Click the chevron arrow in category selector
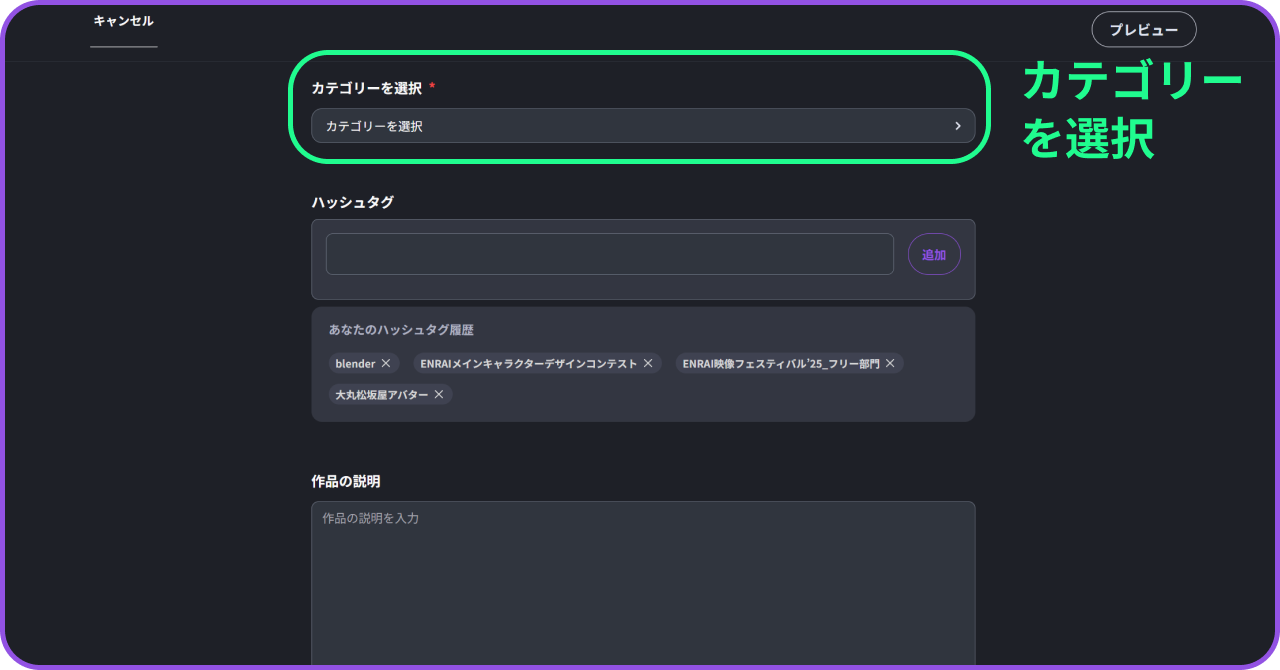Viewport: 1280px width, 670px height. (x=957, y=126)
